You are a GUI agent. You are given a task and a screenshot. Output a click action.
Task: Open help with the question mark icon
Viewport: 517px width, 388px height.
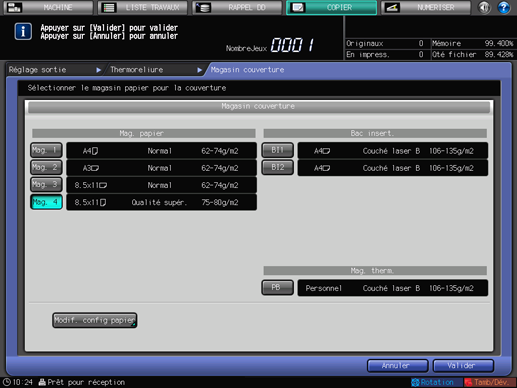coord(504,7)
